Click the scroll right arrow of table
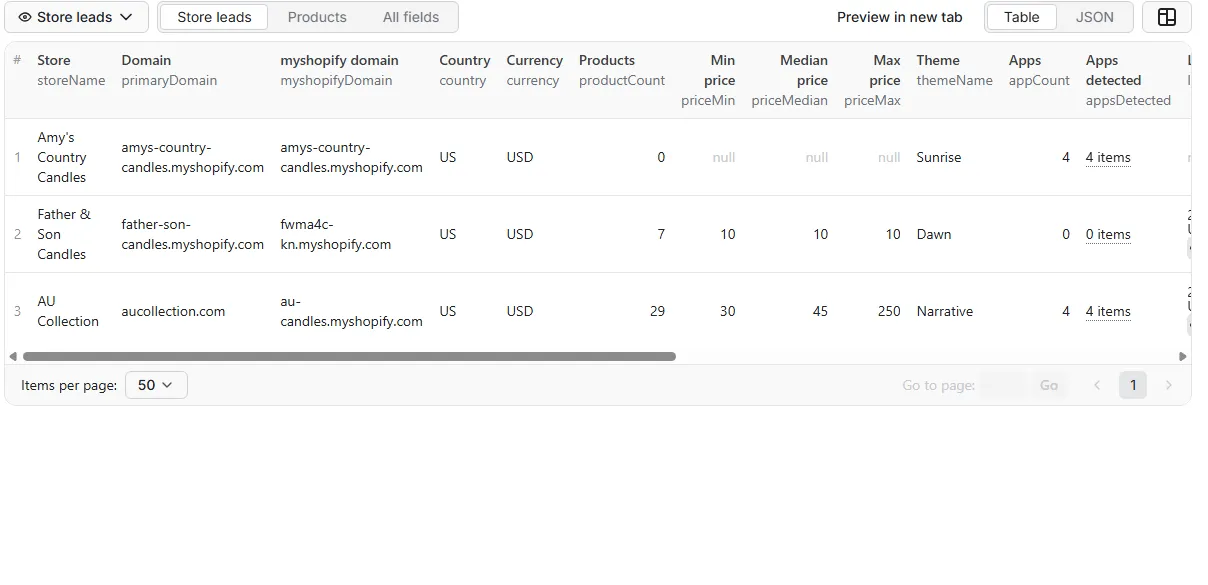This screenshot has height=585, width=1208. click(x=1183, y=356)
